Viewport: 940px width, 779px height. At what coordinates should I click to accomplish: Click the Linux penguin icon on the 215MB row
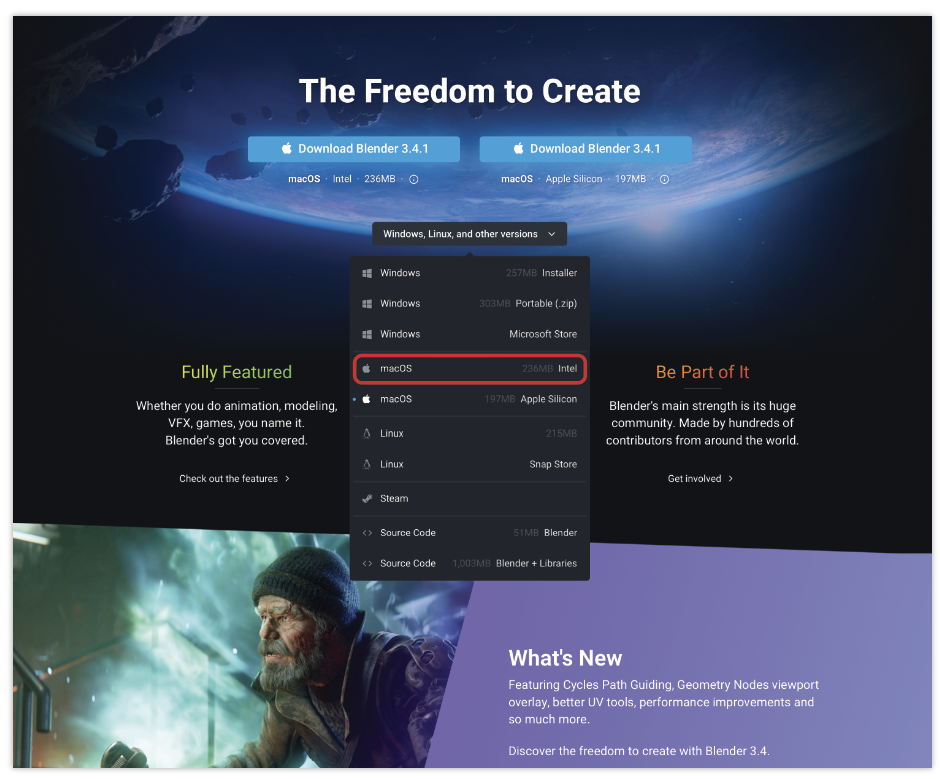[x=367, y=433]
